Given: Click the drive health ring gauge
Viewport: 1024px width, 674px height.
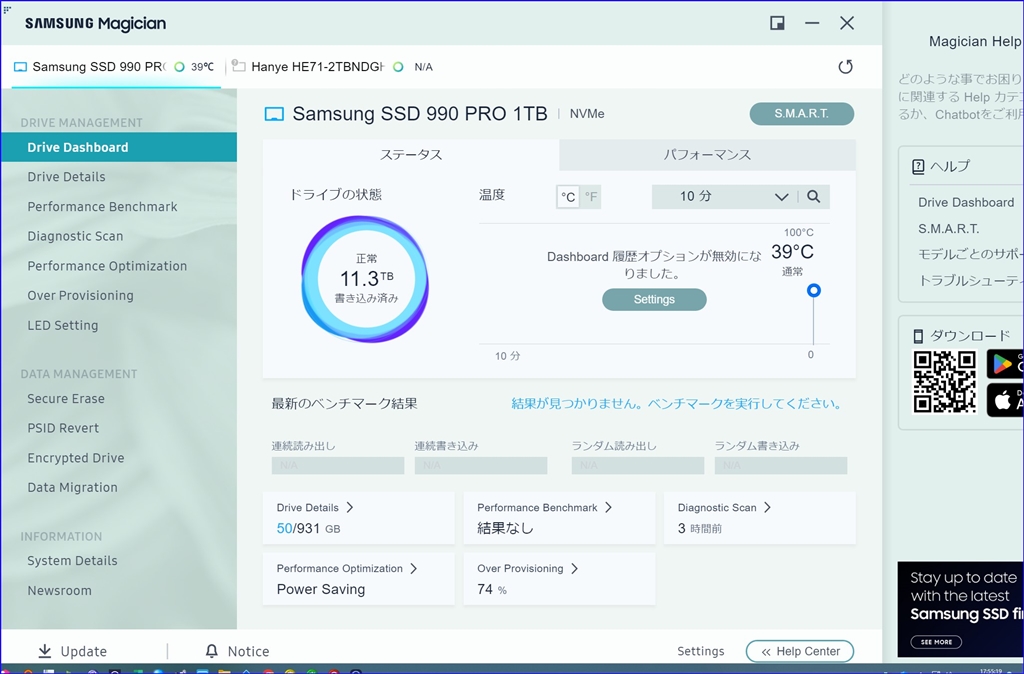Looking at the screenshot, I should 365,280.
